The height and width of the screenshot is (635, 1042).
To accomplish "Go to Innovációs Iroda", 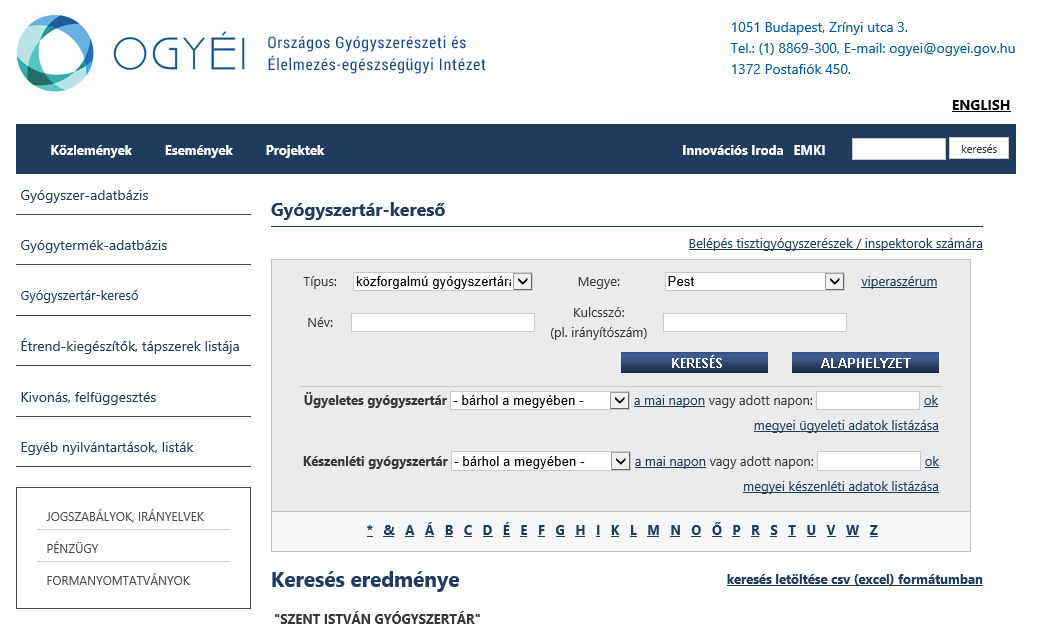I will click(732, 150).
